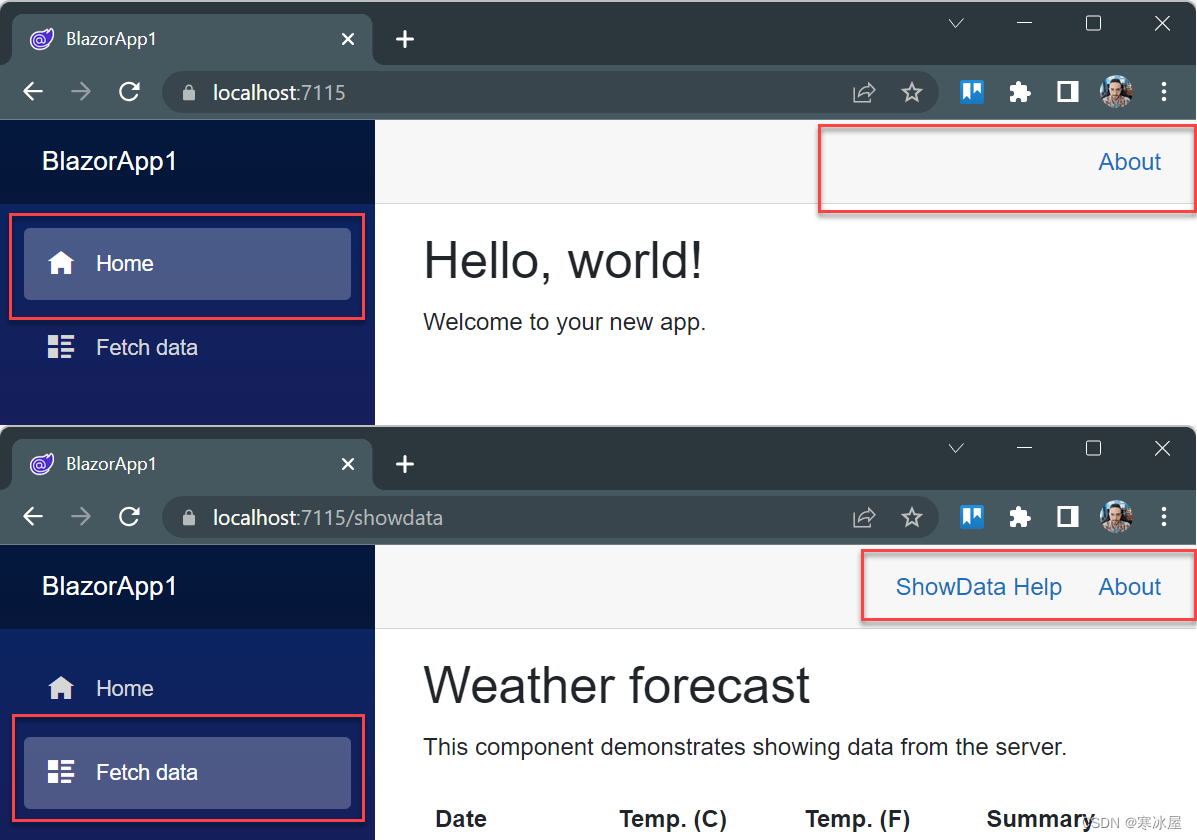
Task: Open ShowData Help link
Action: tap(979, 586)
